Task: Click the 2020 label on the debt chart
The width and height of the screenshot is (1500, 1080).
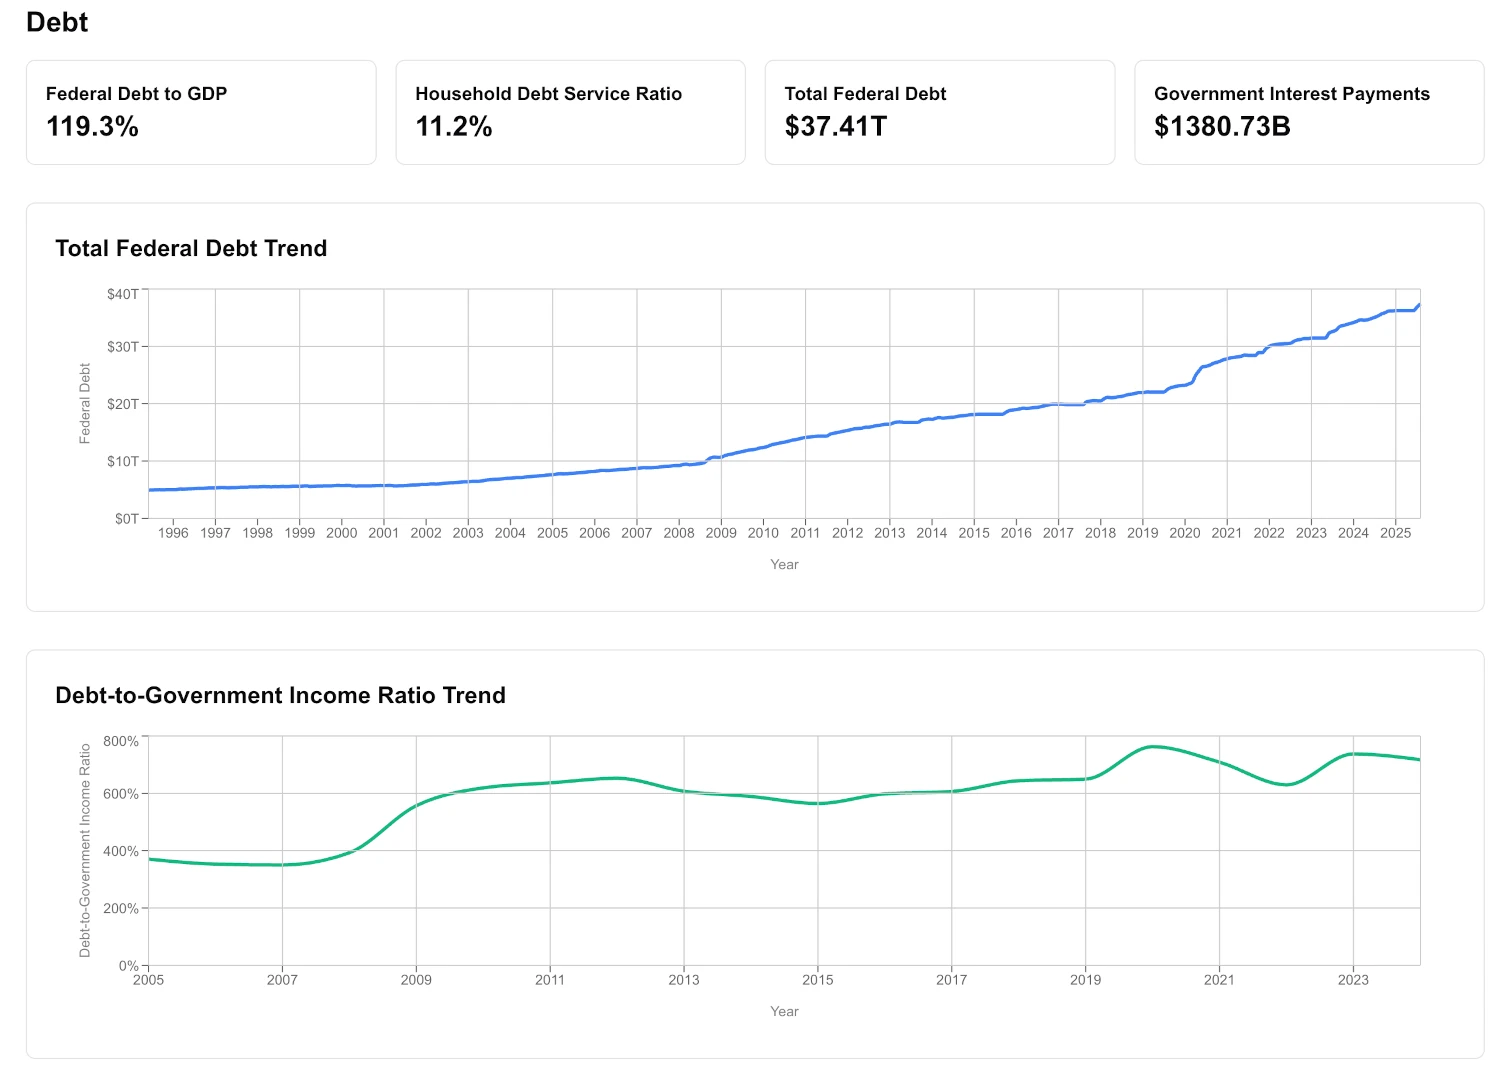Action: coord(1184,533)
